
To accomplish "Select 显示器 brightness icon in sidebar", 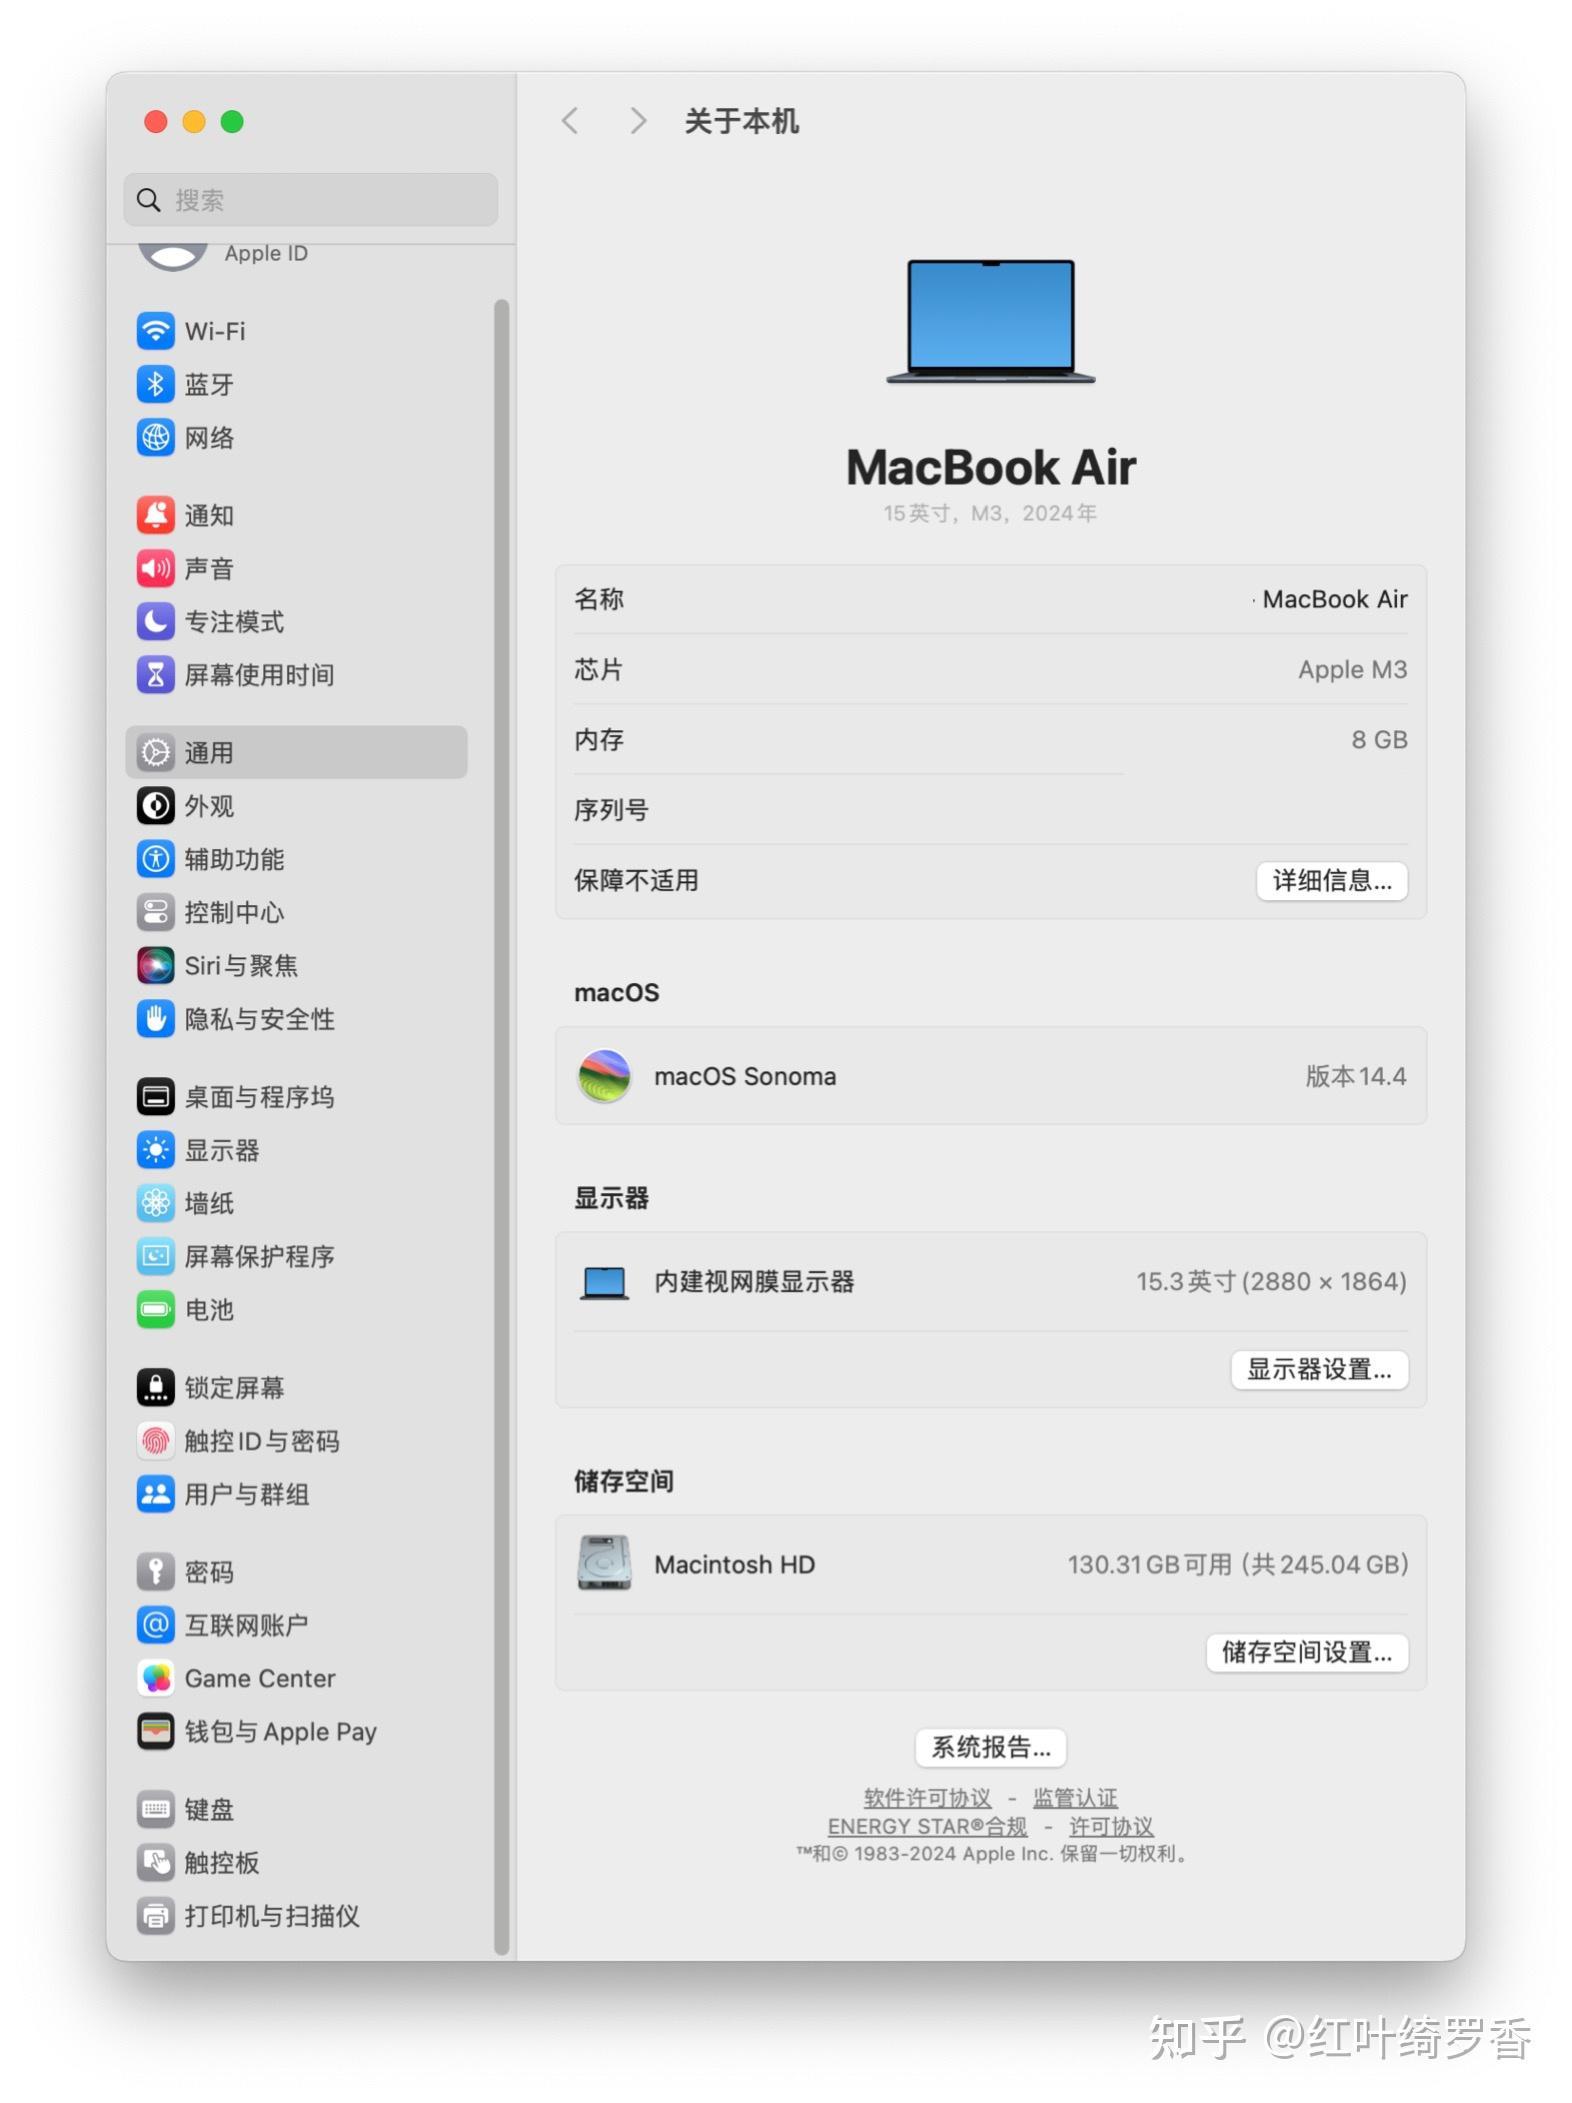I will tap(155, 1150).
